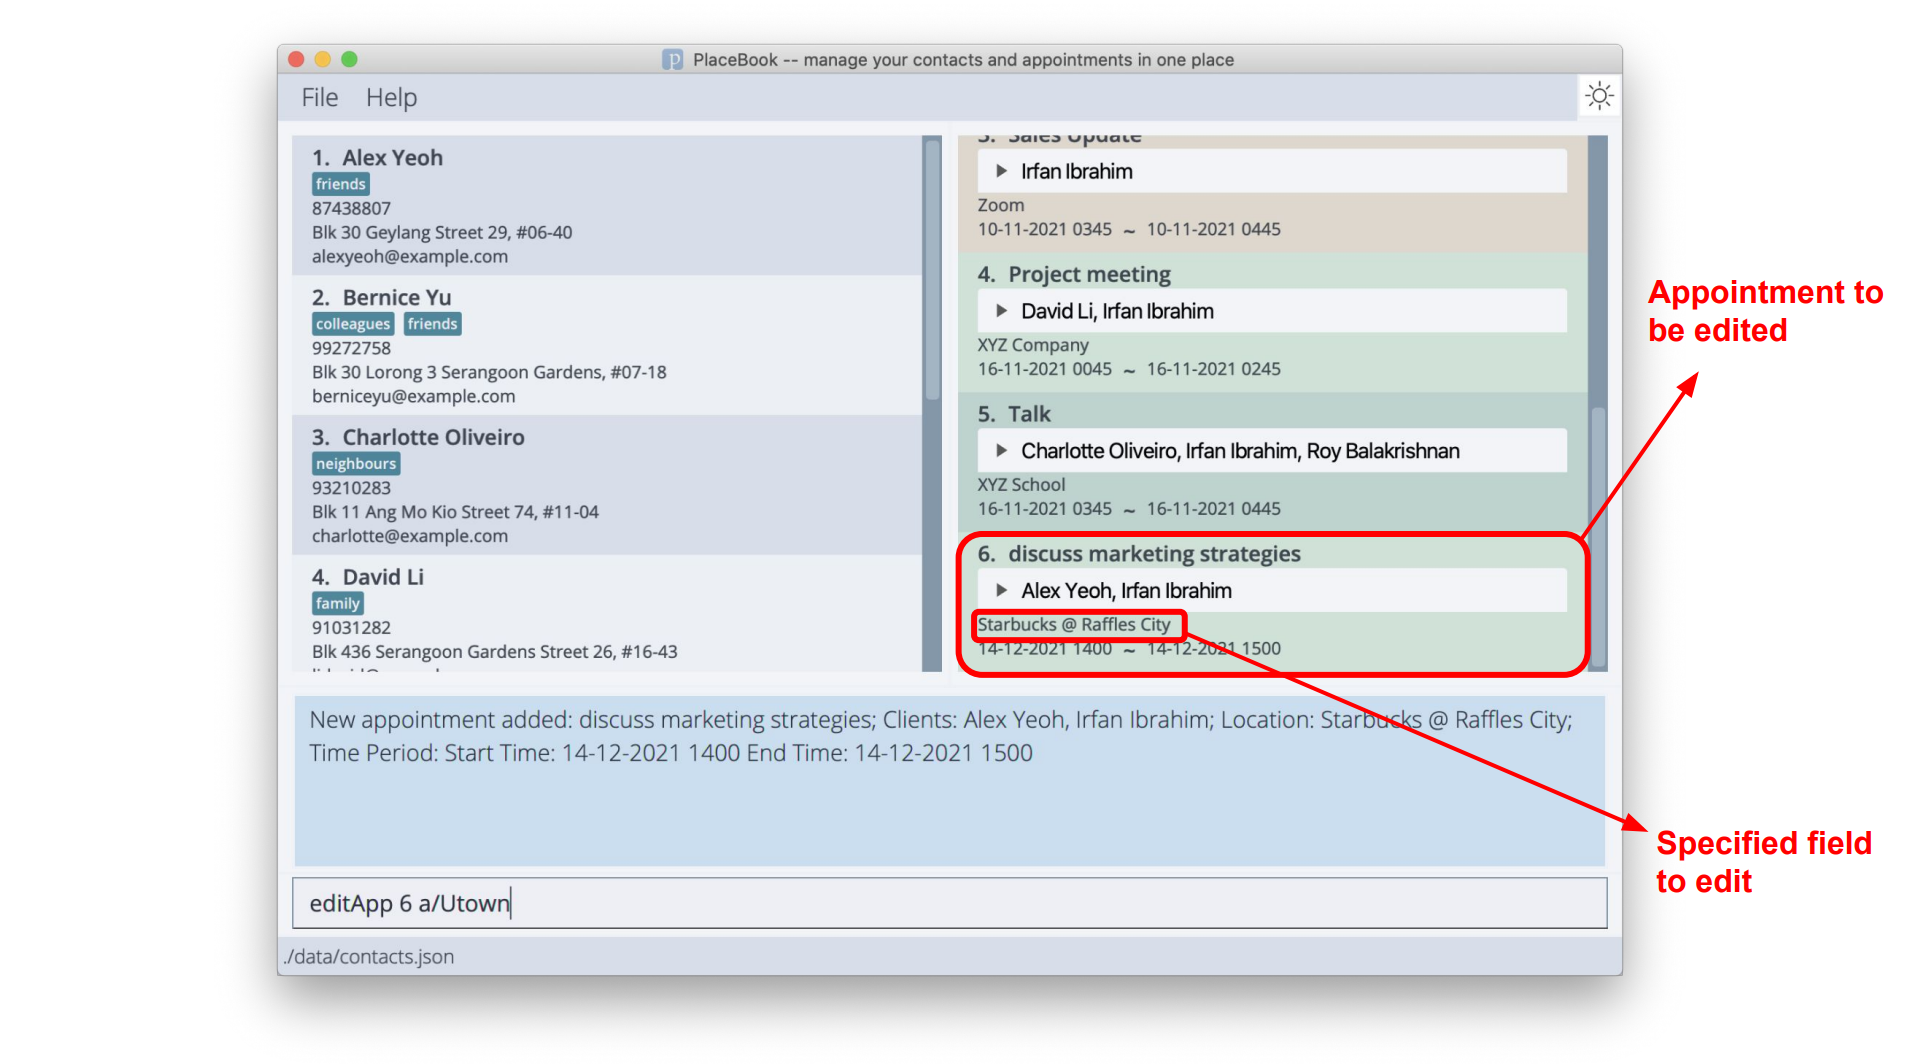
Task: Open the File menu
Action: [320, 97]
